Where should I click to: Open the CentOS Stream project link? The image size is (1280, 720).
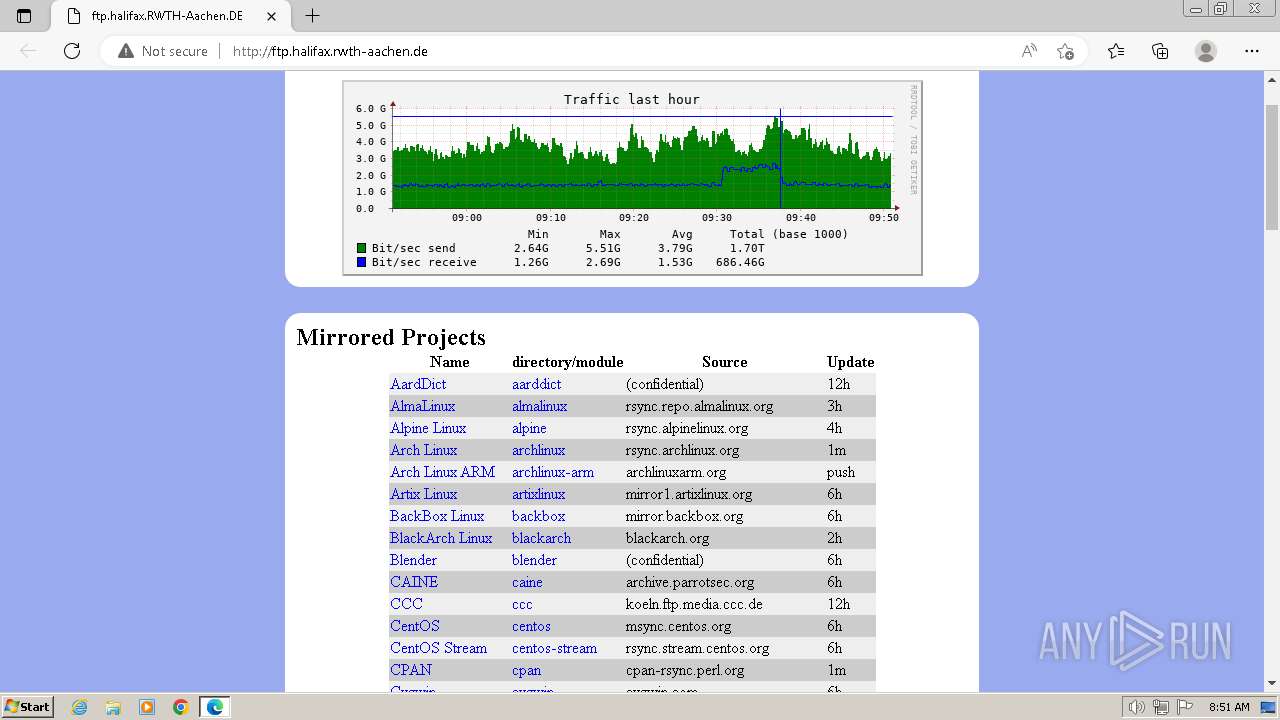click(x=438, y=648)
